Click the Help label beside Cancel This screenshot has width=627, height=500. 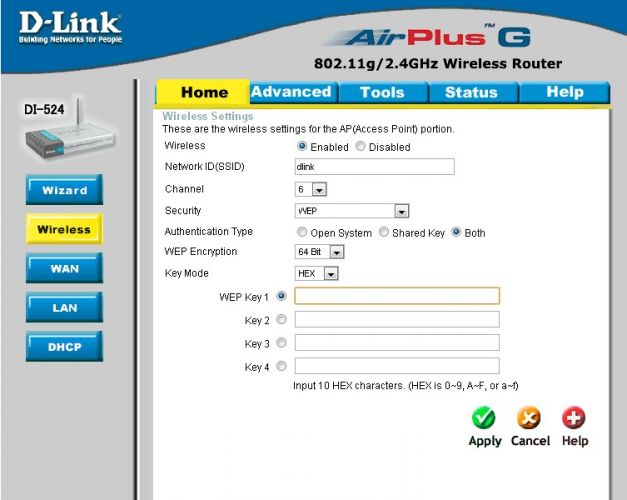point(575,441)
